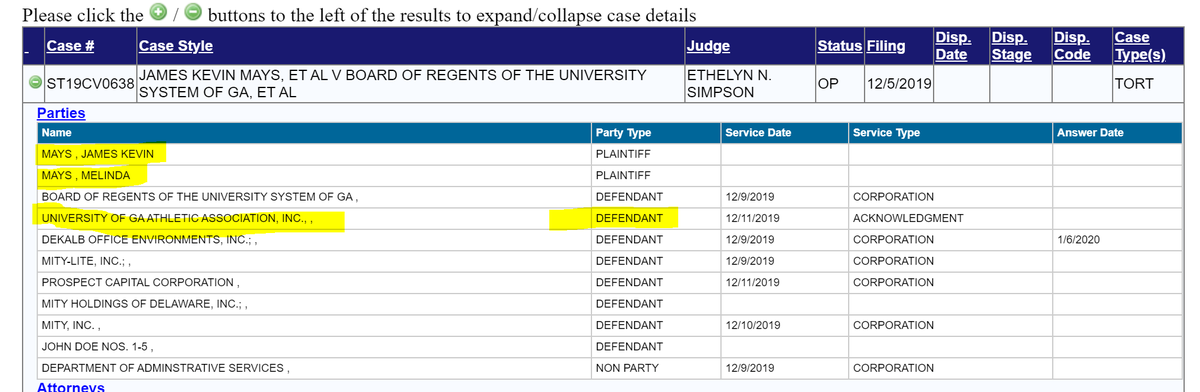1200x392 pixels.
Task: Sort by Disp. Stage header
Action: (1012, 46)
